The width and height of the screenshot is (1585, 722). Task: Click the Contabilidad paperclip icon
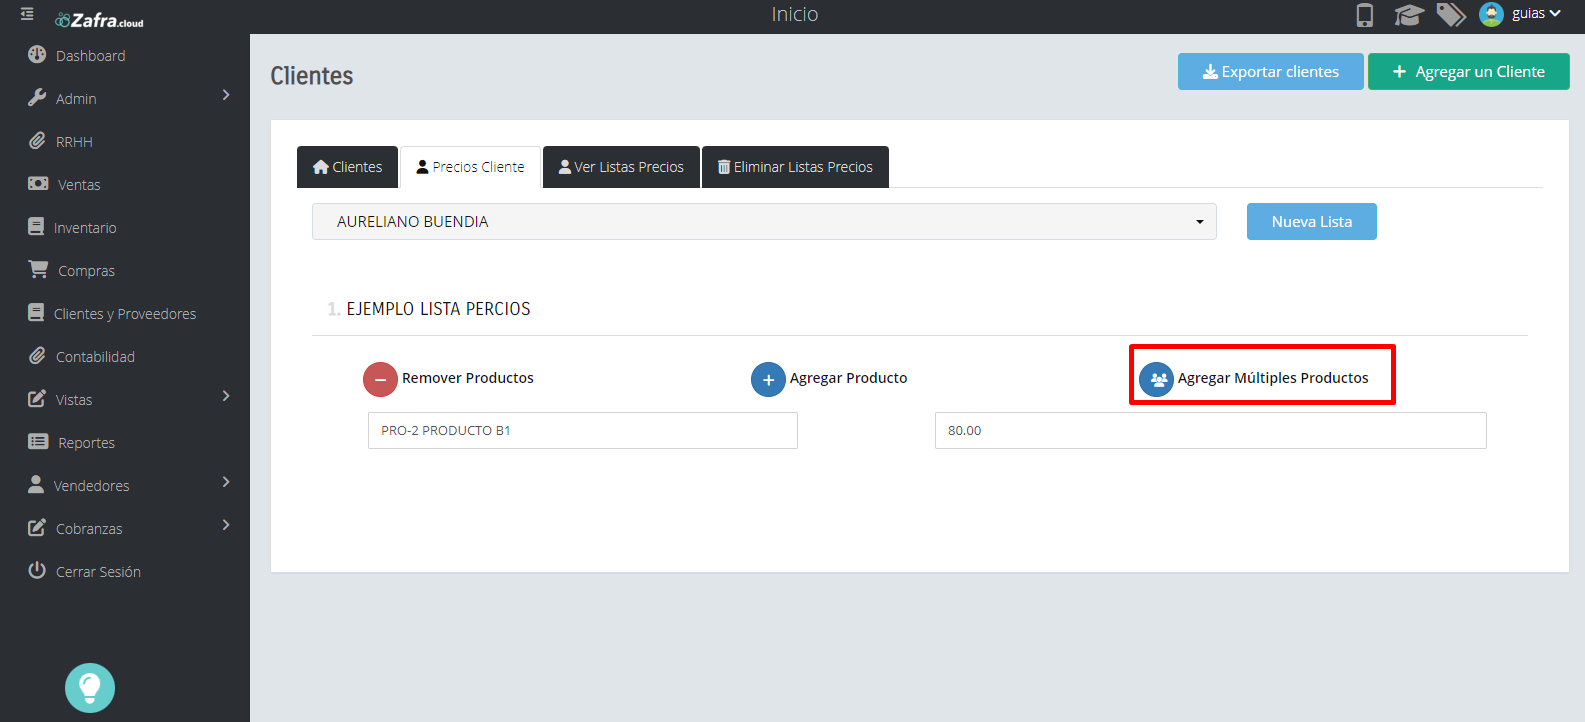pos(37,356)
